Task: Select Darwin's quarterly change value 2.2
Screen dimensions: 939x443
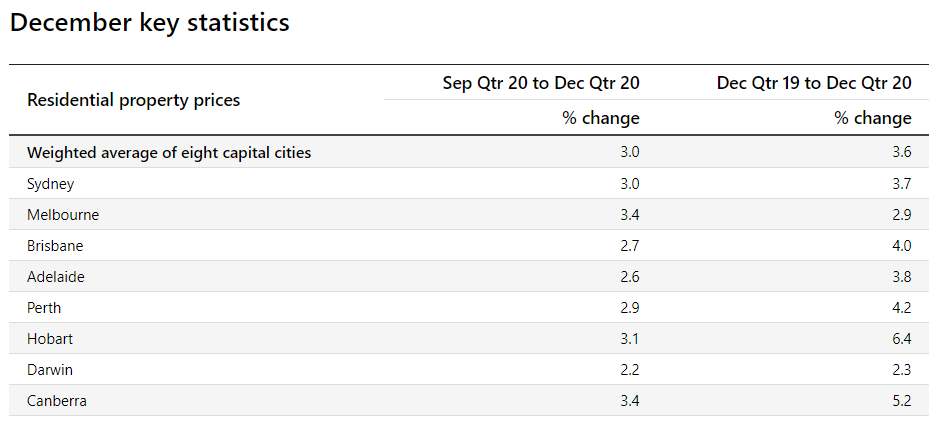Action: 629,370
